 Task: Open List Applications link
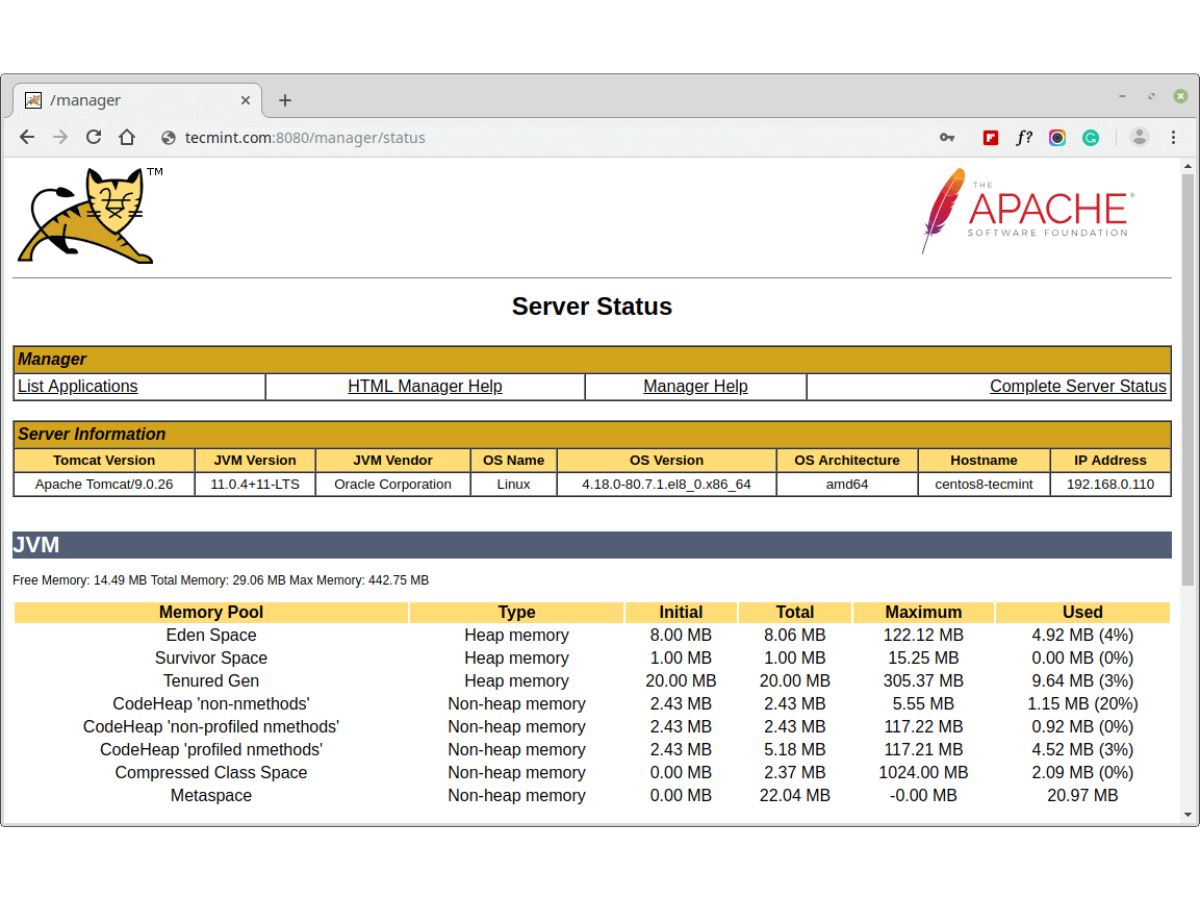point(78,386)
